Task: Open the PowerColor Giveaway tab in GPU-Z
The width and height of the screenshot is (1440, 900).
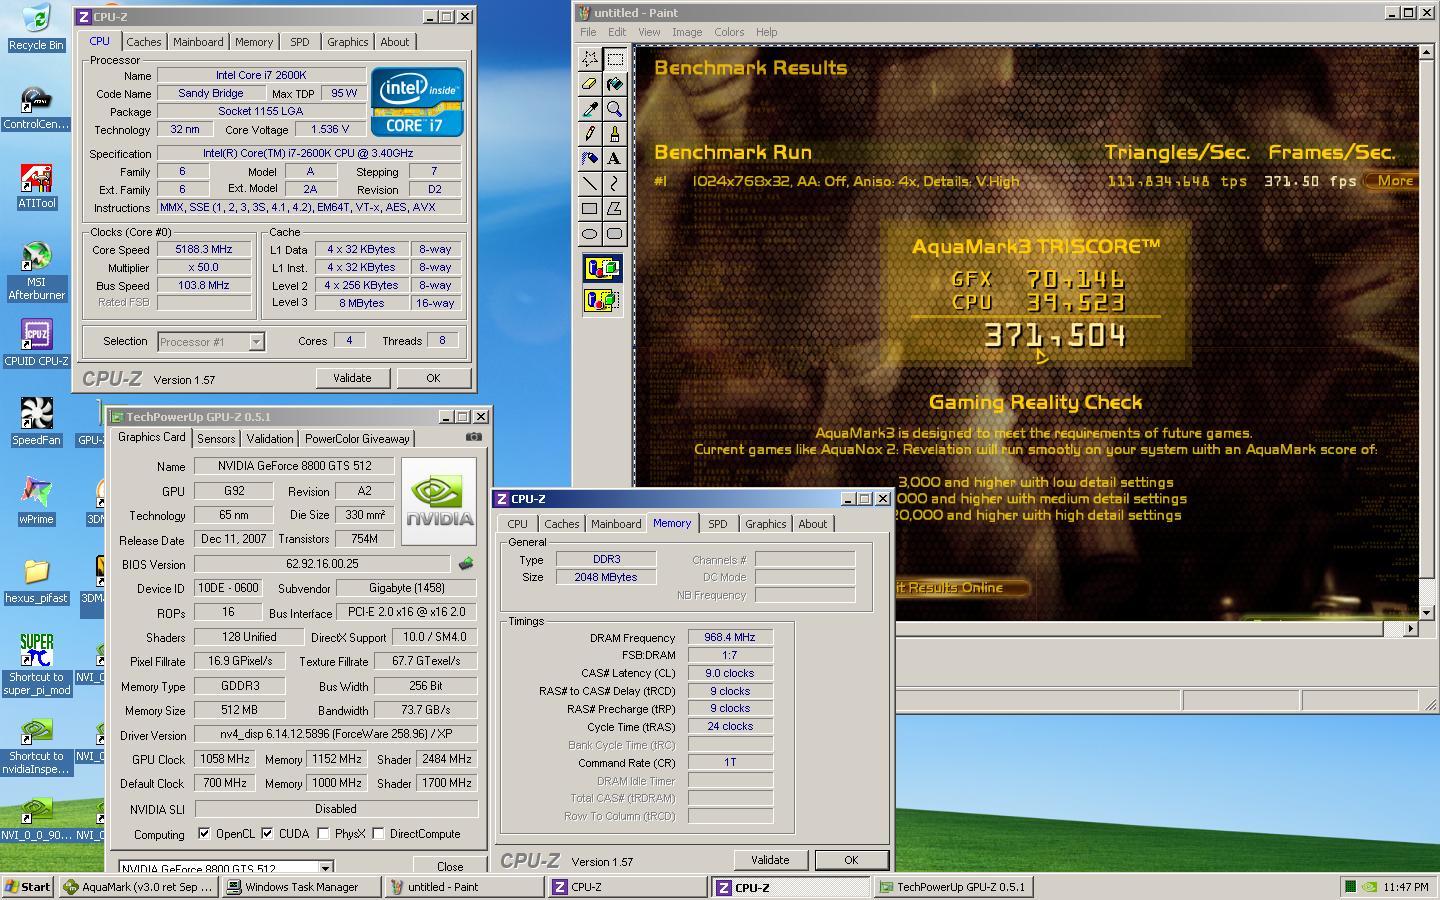Action: click(x=357, y=439)
